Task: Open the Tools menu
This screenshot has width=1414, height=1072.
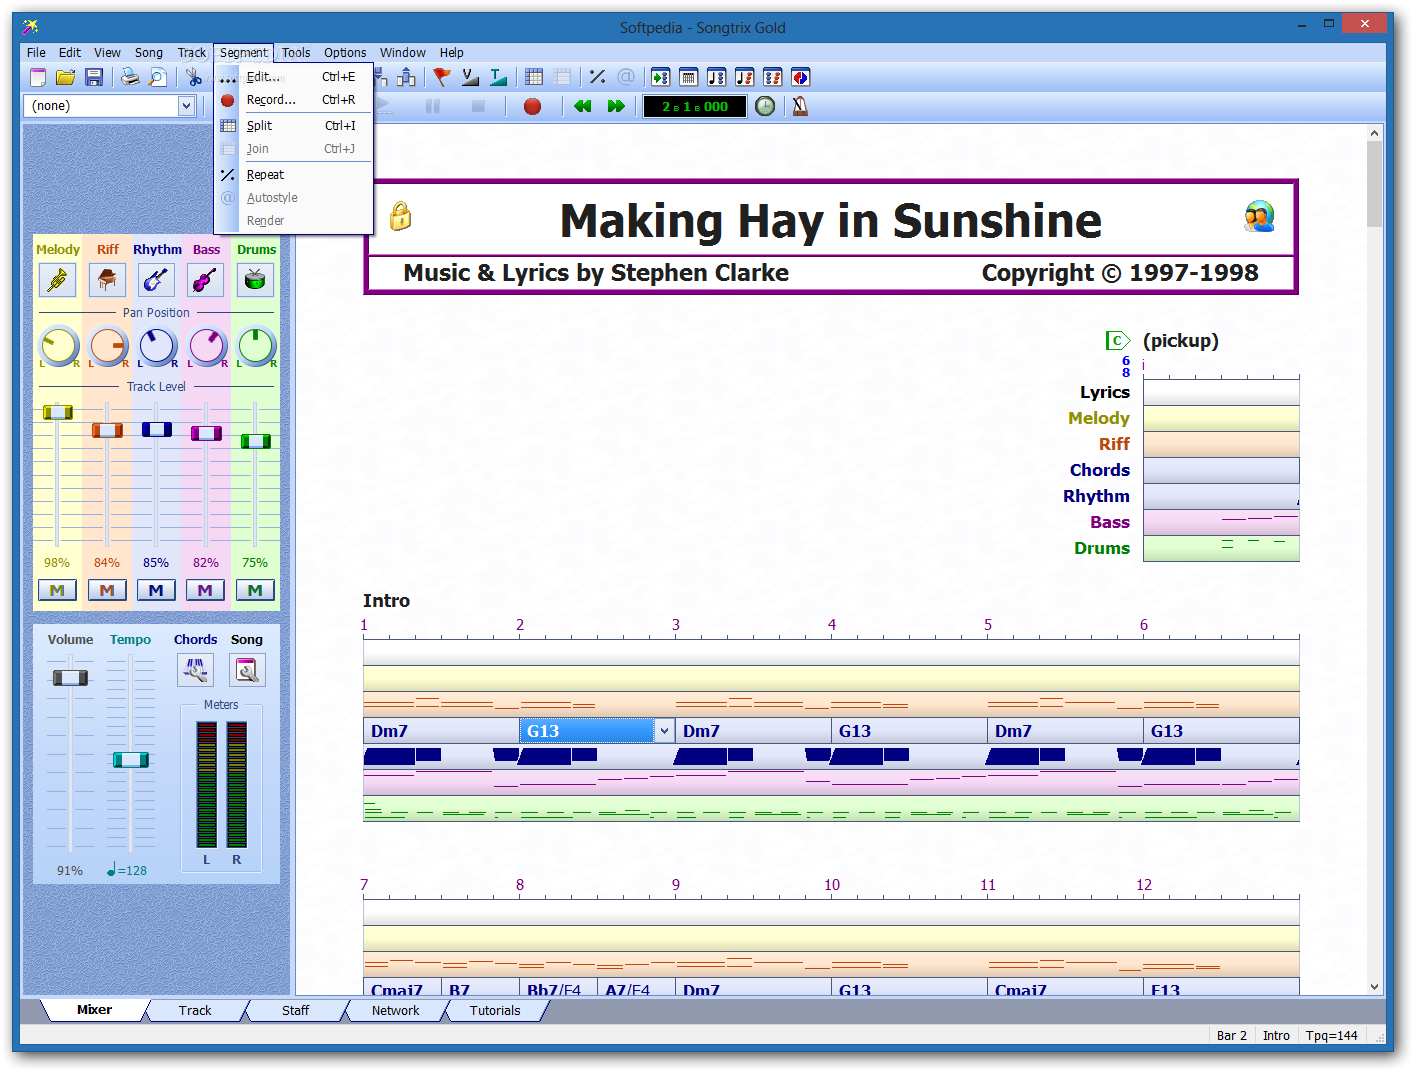Action: pos(296,53)
